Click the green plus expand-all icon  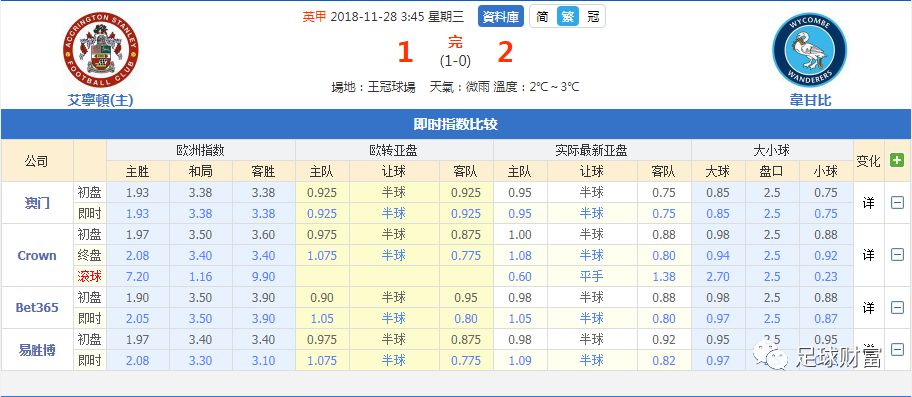point(897,160)
